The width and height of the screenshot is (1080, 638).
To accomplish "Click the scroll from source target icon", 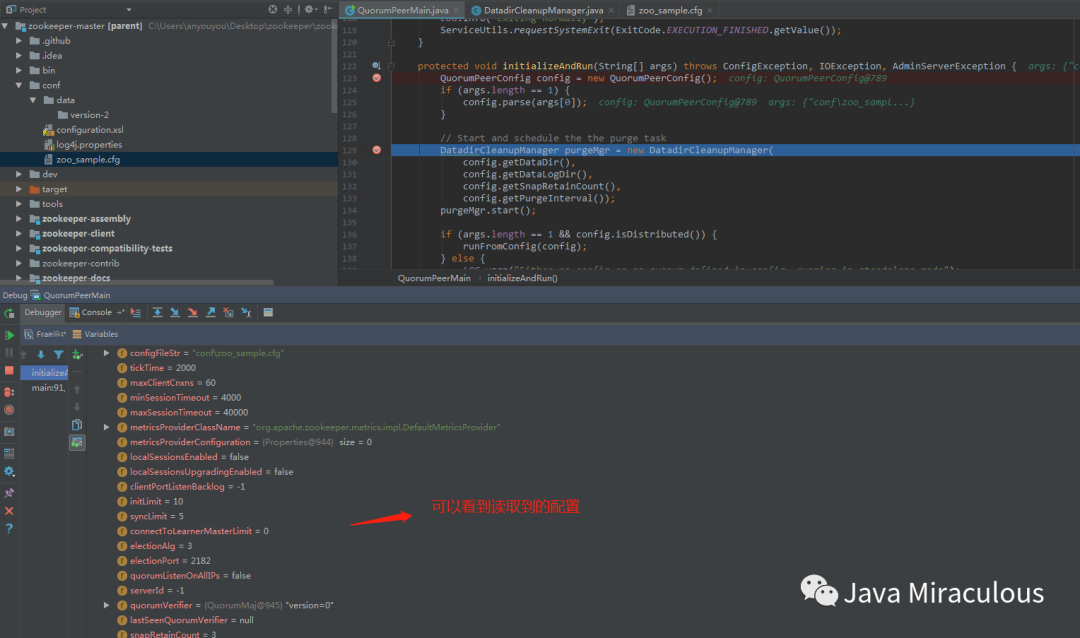I will (273, 10).
